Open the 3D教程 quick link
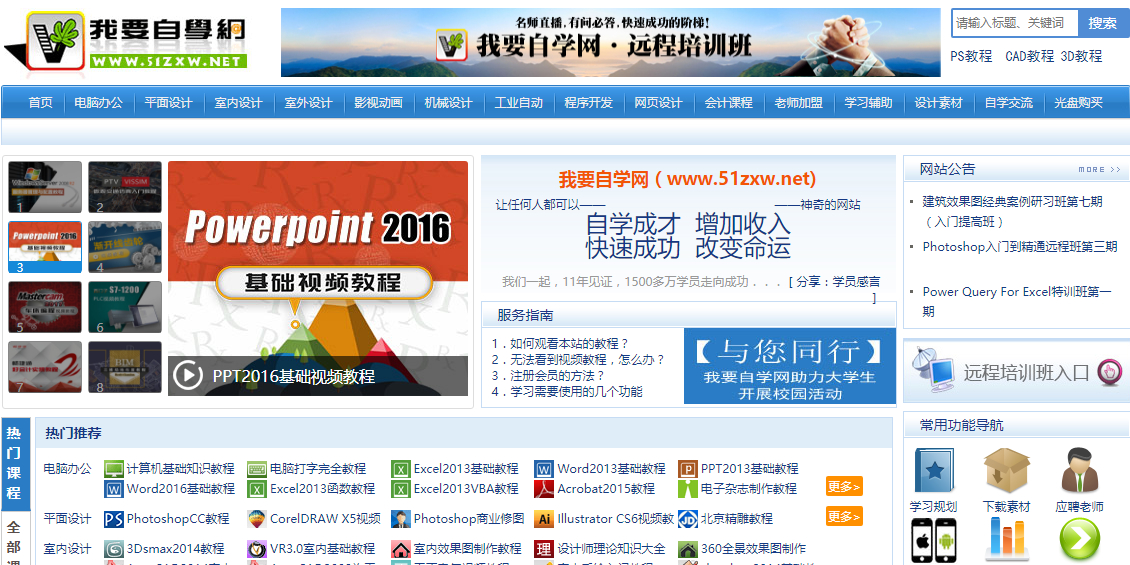Viewport: 1130px width, 565px height. (x=1081, y=55)
